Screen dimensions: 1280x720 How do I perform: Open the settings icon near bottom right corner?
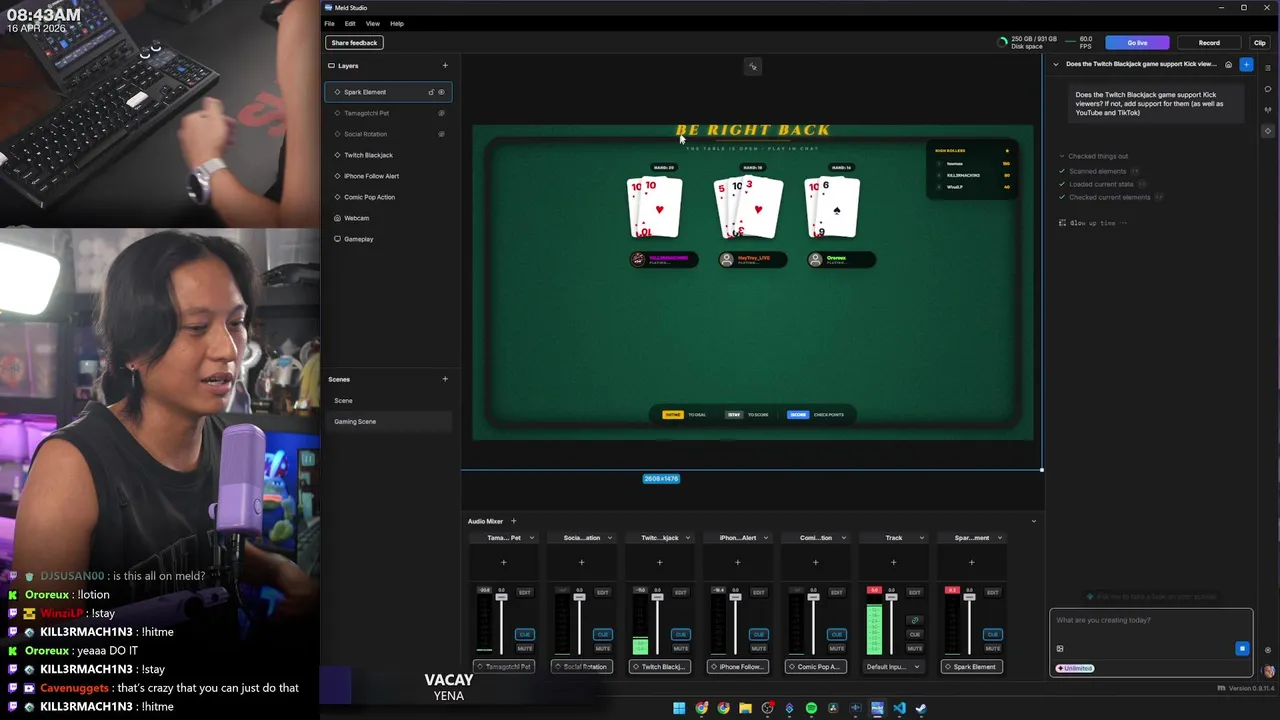[x=1268, y=650]
